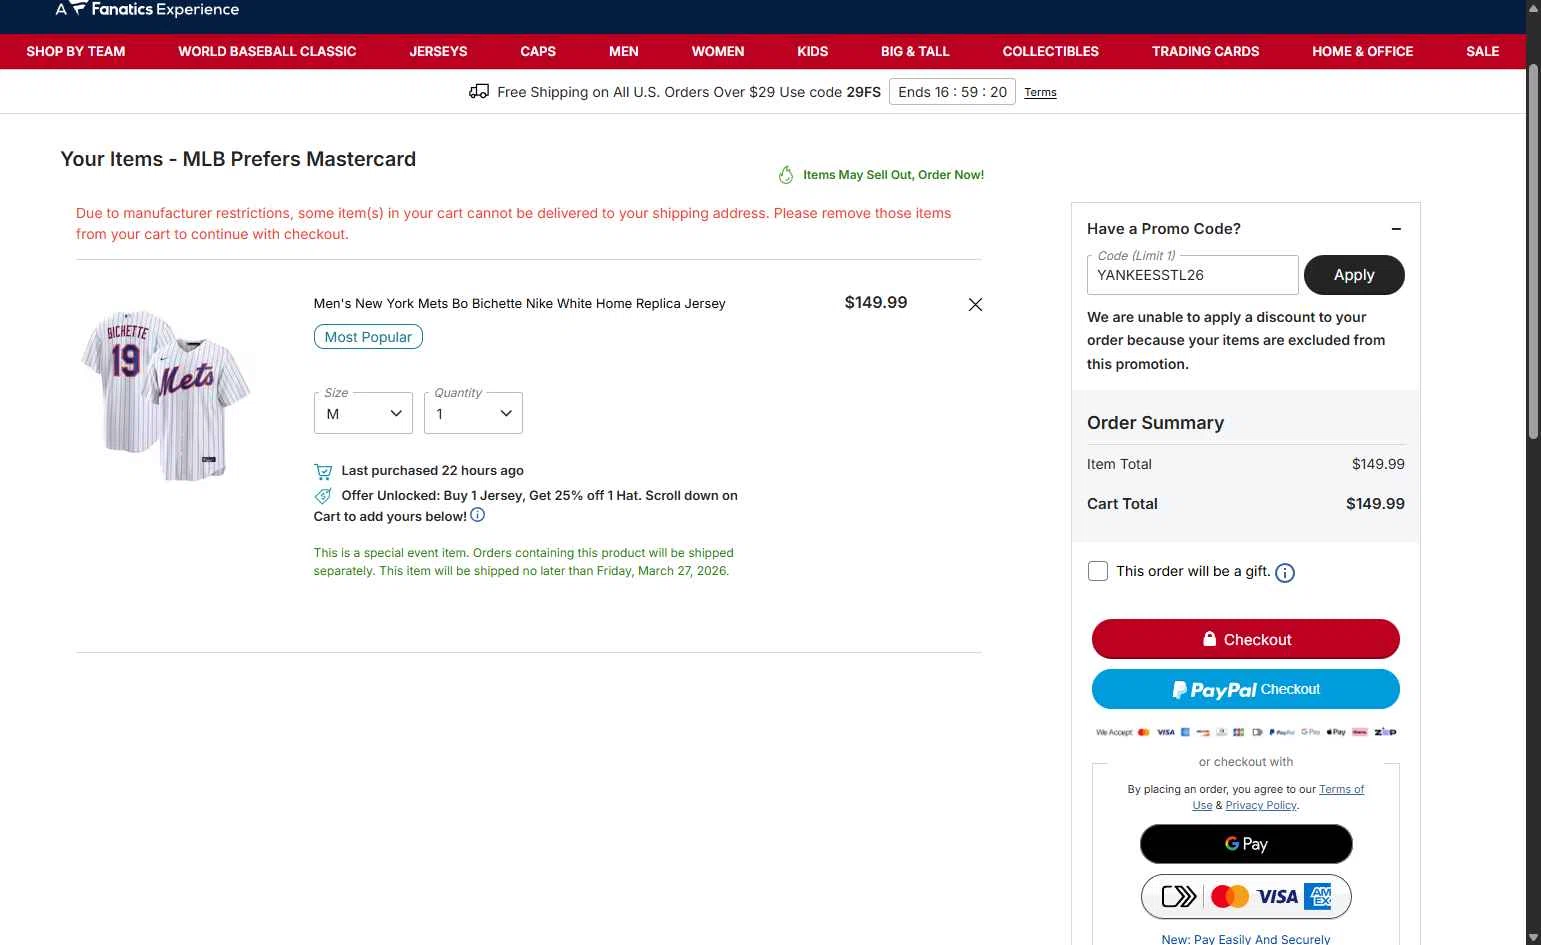Open the Jerseys menu
The width and height of the screenshot is (1541, 945).
coord(438,51)
